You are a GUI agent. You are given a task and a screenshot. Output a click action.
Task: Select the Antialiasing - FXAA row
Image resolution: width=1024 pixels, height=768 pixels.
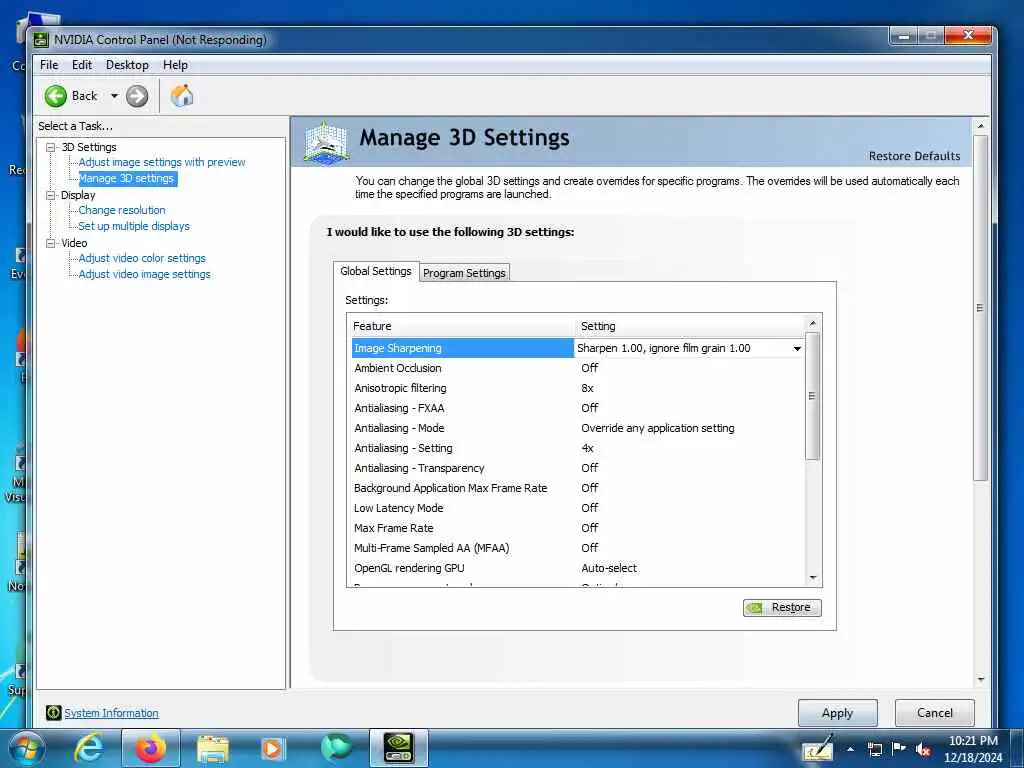click(577, 408)
